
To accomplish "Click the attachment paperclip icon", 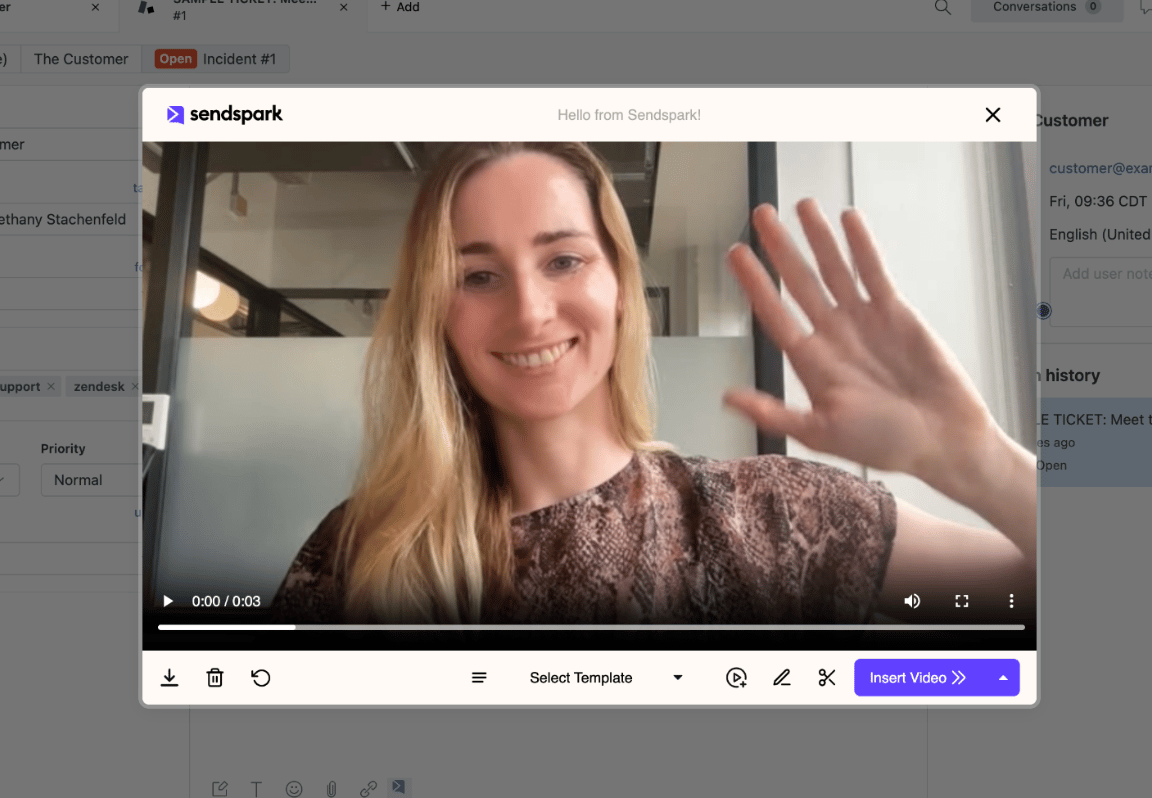I will 331,788.
